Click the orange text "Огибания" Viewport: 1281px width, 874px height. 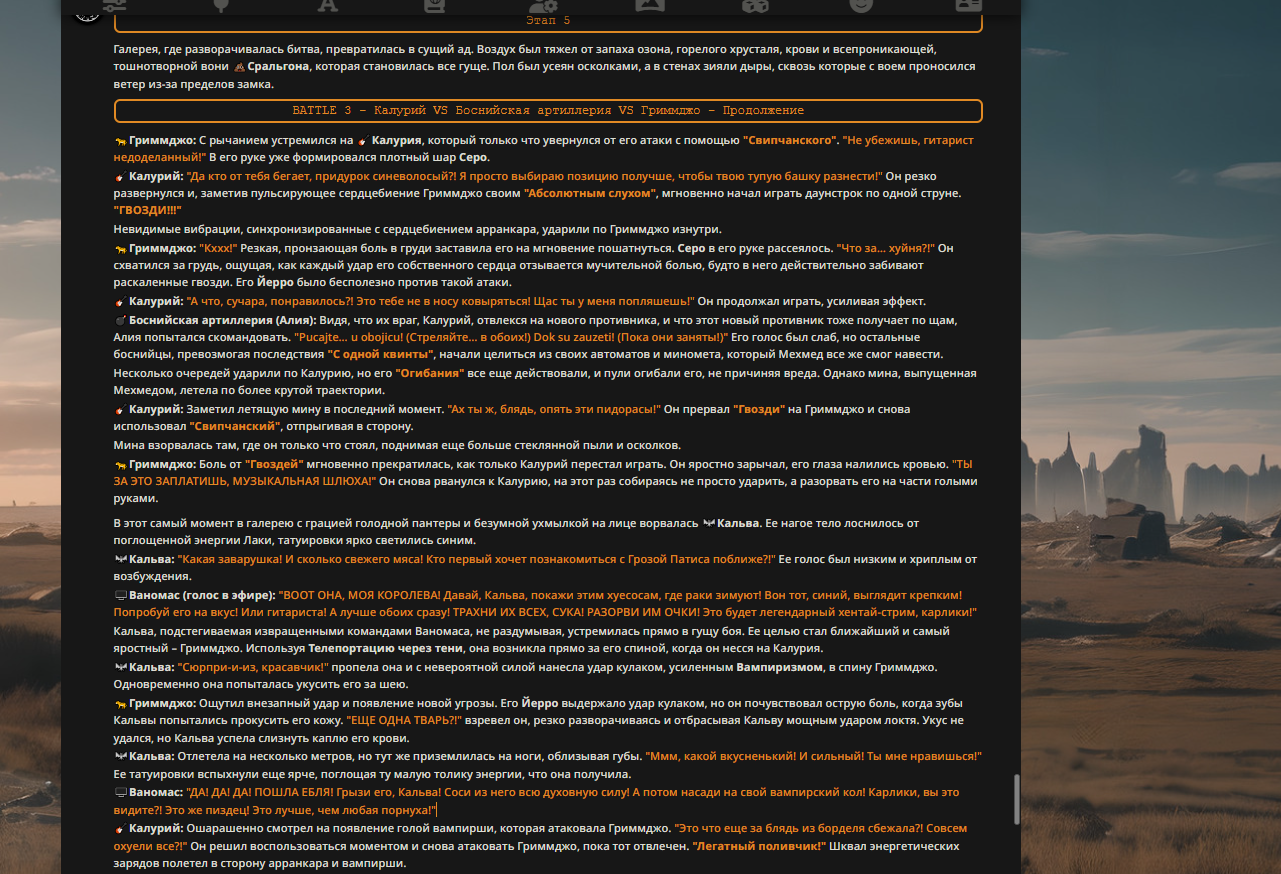point(431,373)
